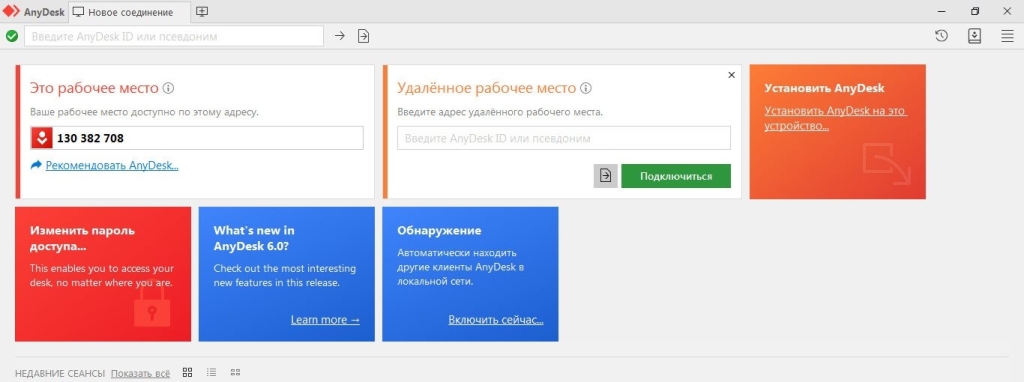Open the Изменить пароль доступа tile

[103, 274]
